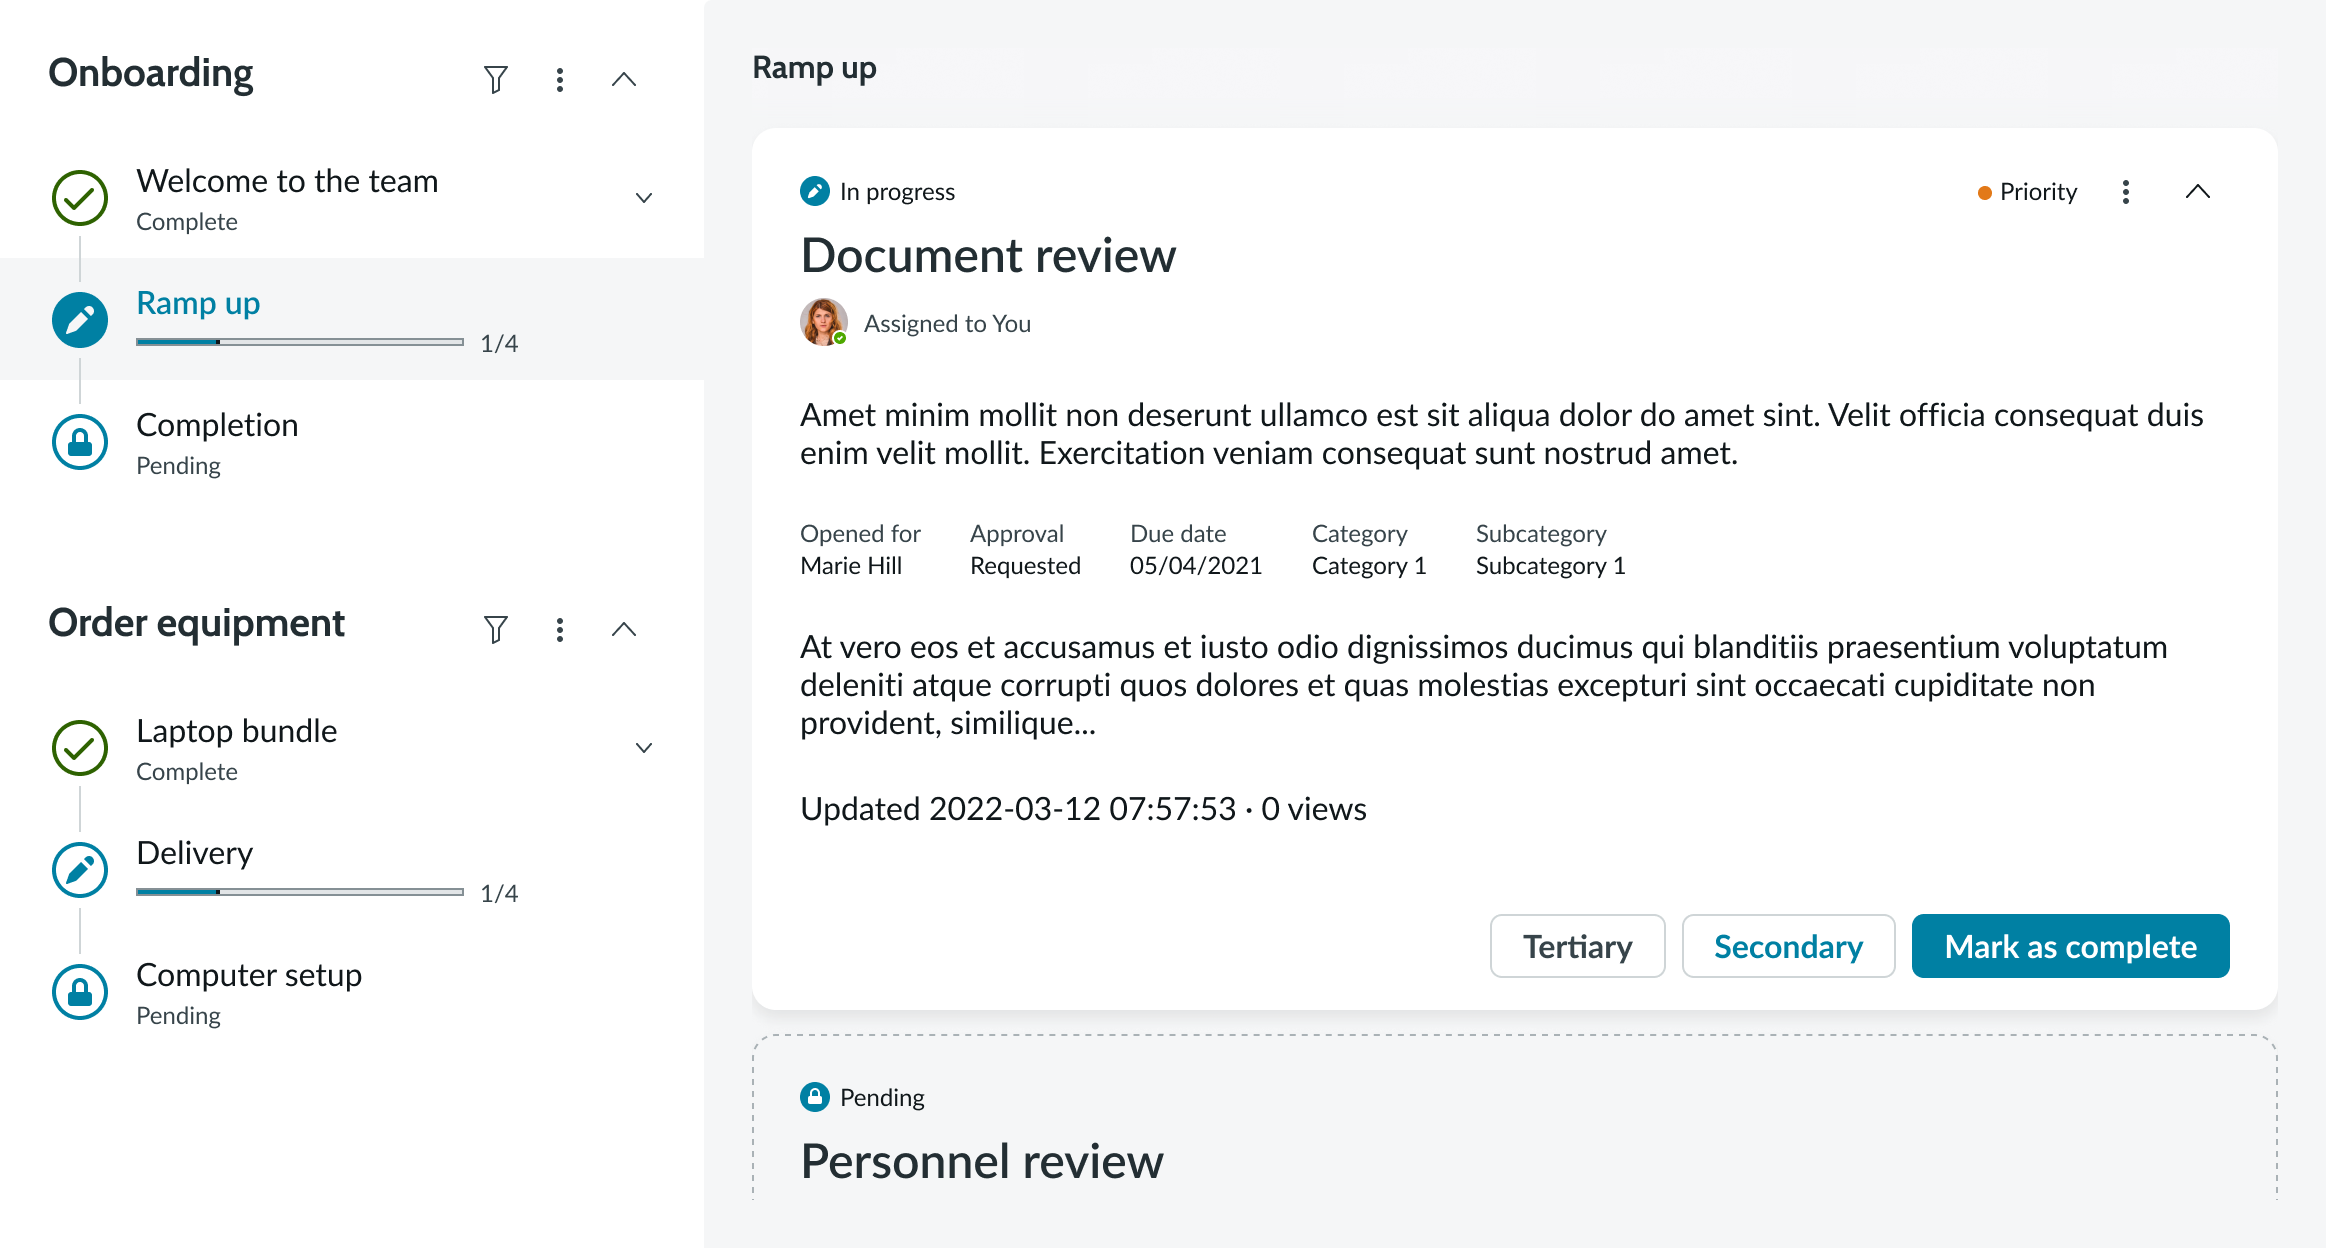
Task: Open the Onboarding filter icon
Action: tap(495, 79)
